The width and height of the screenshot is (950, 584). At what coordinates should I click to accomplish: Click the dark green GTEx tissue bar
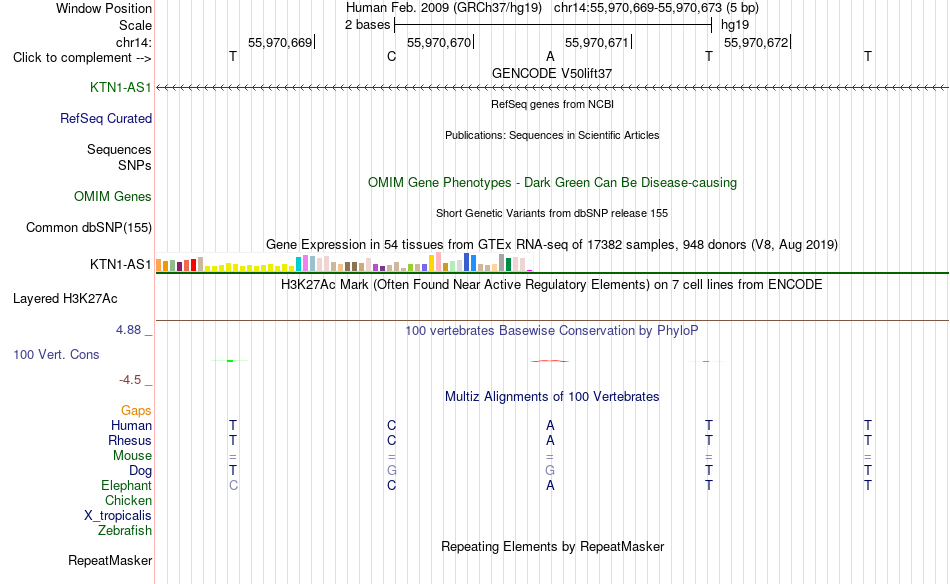point(508,264)
